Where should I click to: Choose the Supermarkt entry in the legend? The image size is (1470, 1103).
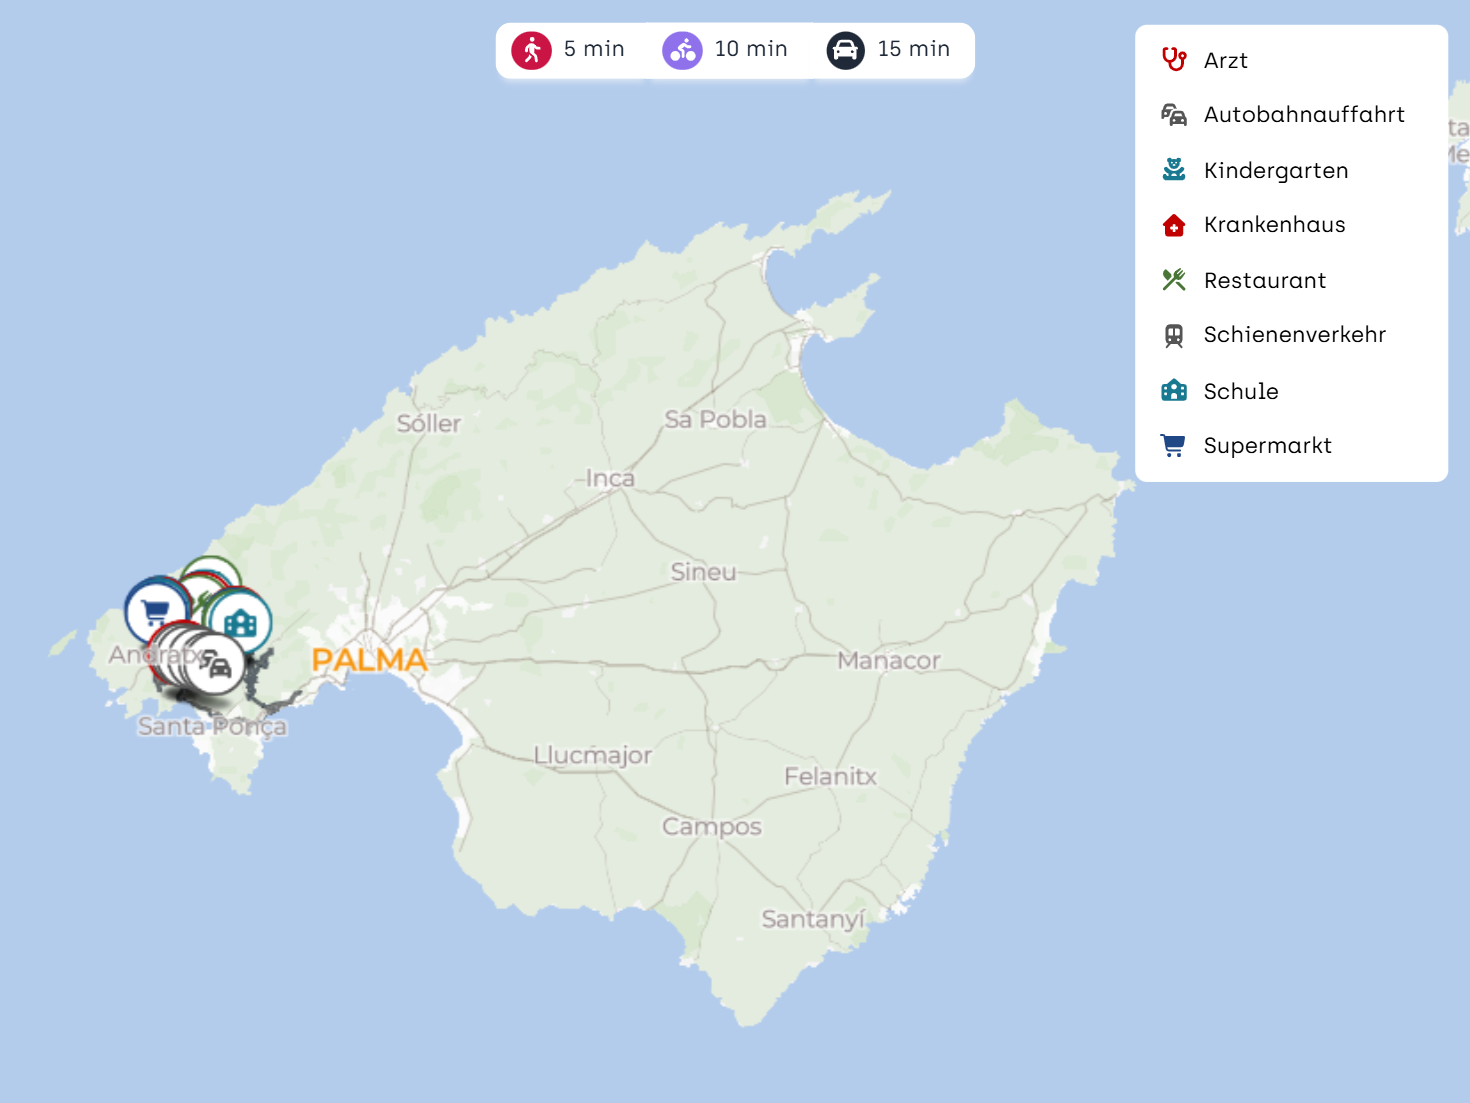coord(1266,446)
